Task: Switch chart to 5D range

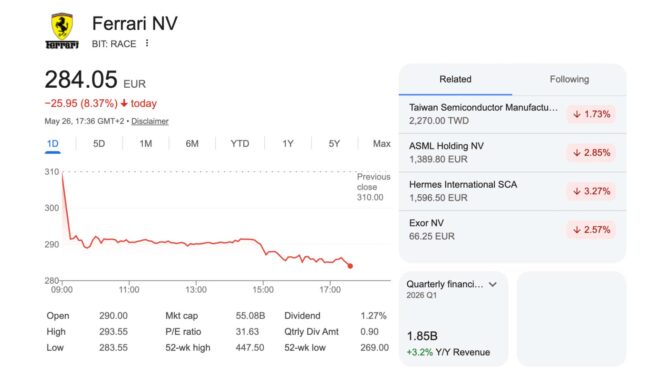Action: 99,144
